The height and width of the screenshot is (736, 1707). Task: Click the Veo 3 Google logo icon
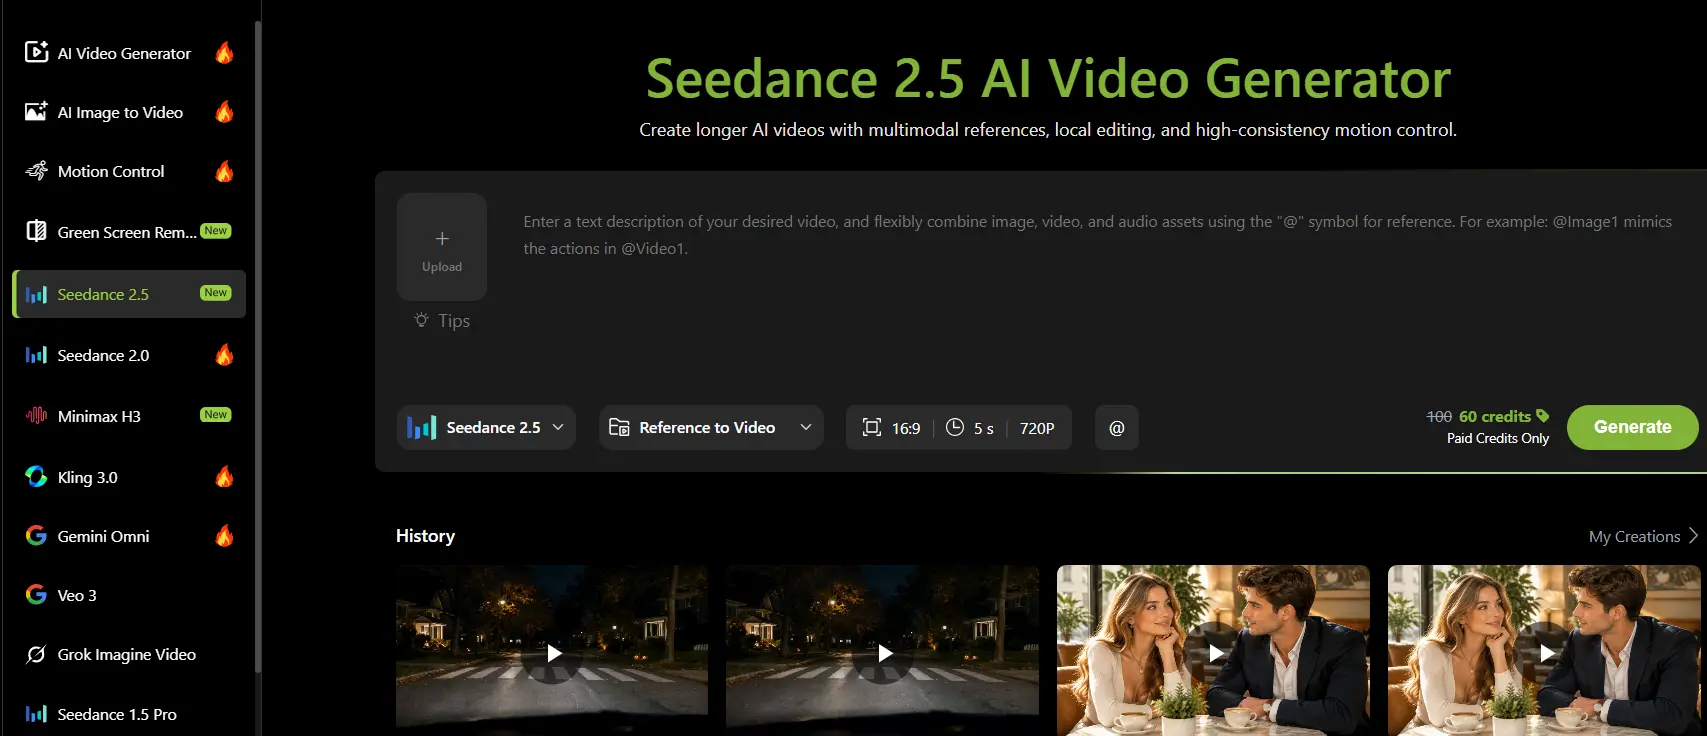click(36, 595)
